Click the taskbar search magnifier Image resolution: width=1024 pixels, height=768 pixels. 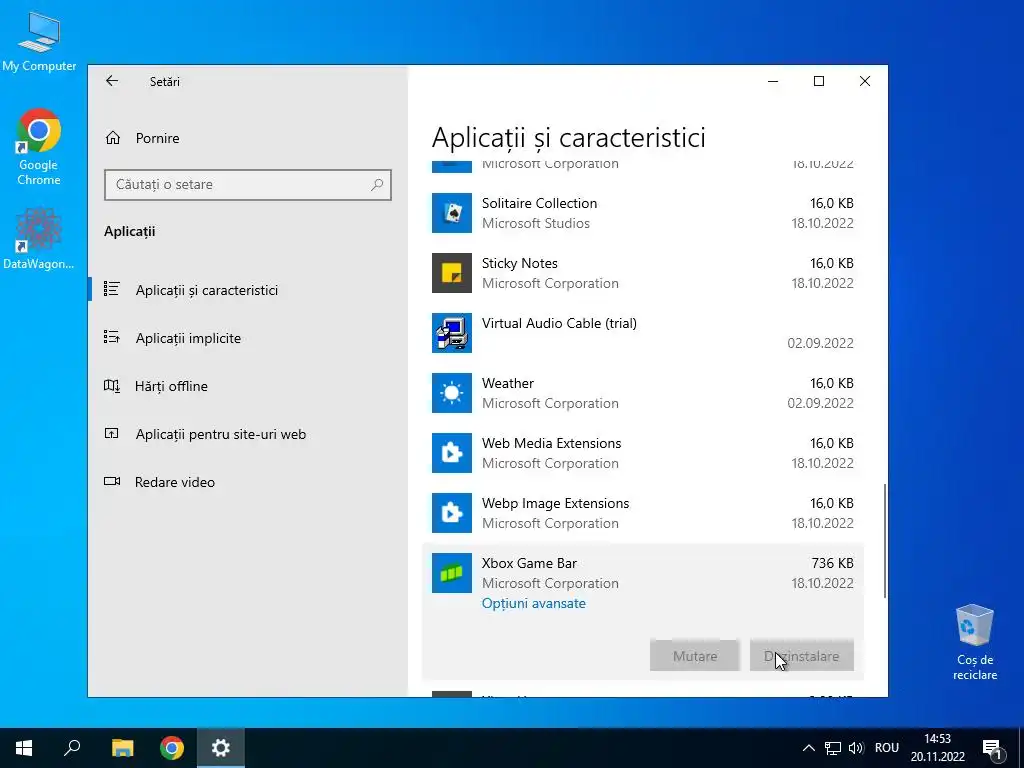72,748
